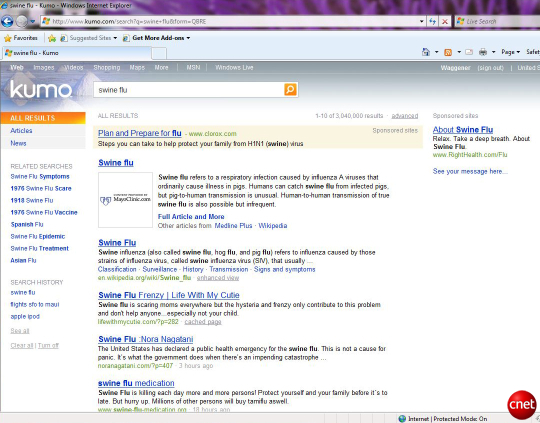
Task: Click the Windows Live link
Action: (x=234, y=68)
